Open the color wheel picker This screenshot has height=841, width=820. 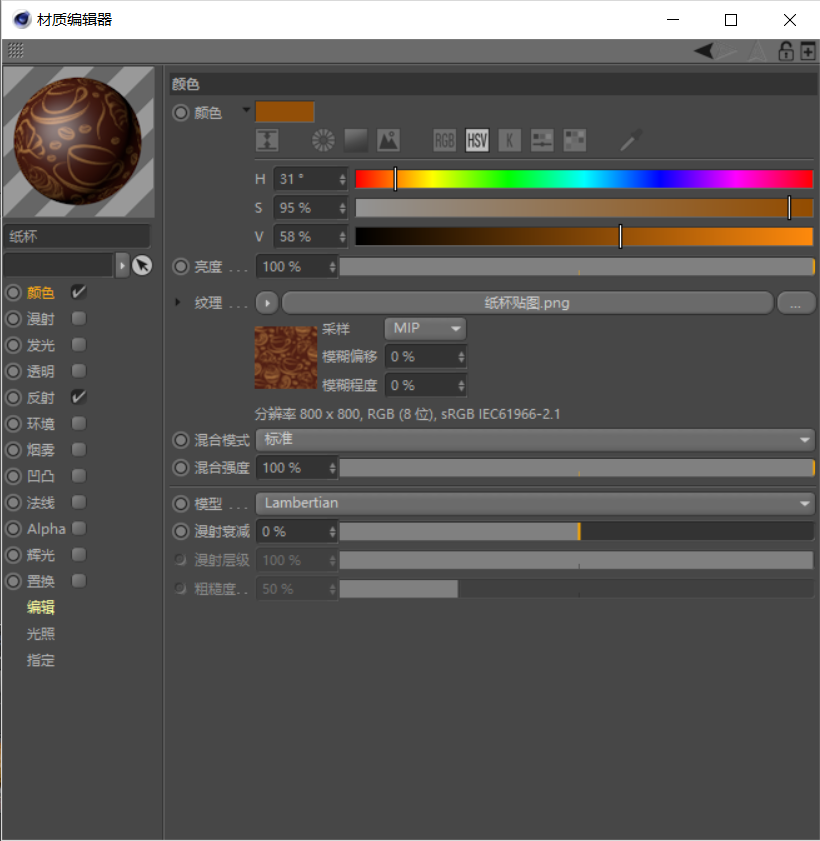(323, 141)
